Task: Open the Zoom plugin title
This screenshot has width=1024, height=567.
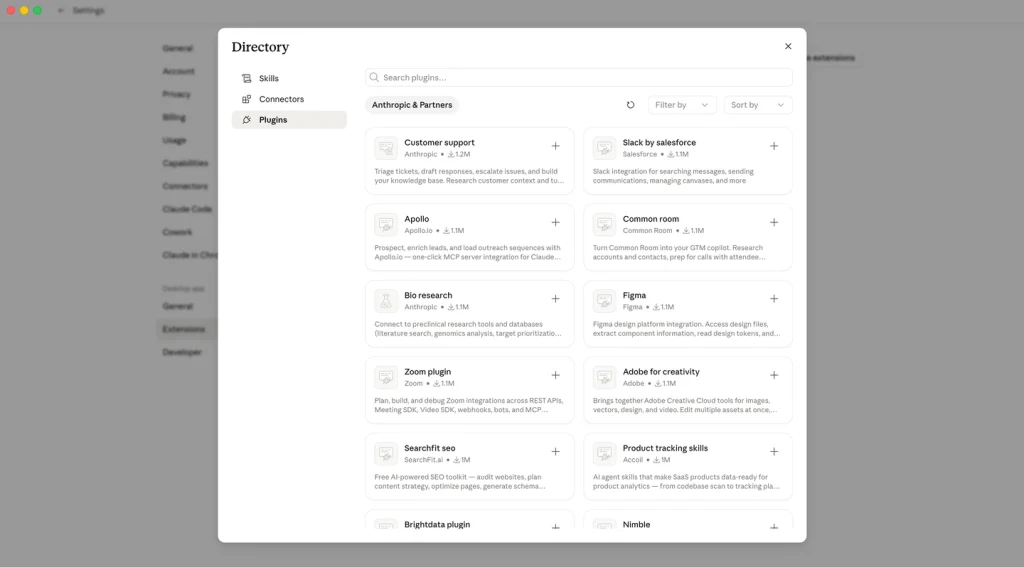Action: tap(427, 372)
